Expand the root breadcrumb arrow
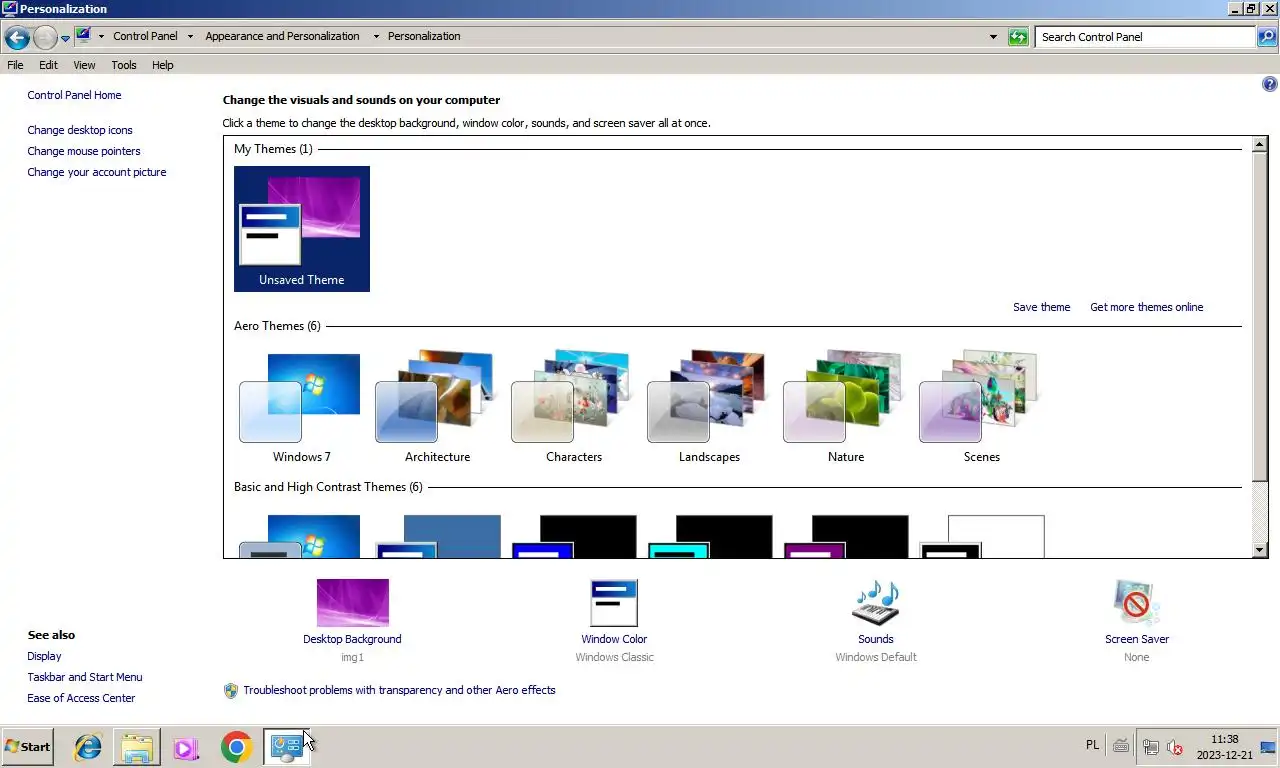This screenshot has height=768, width=1280. click(101, 36)
